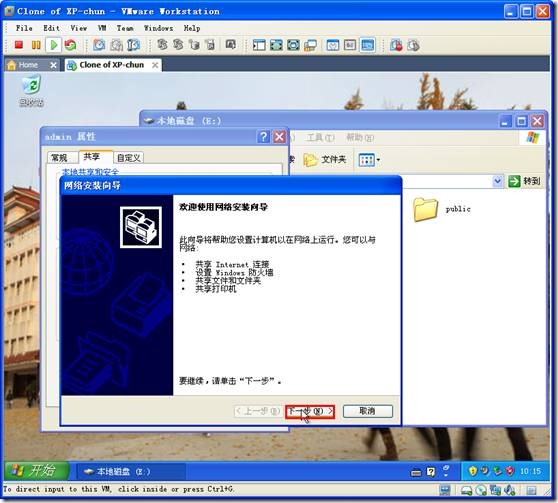This screenshot has width=558, height=503.
Task: Click the Record toolbar icon with red dot
Action: coord(396,45)
